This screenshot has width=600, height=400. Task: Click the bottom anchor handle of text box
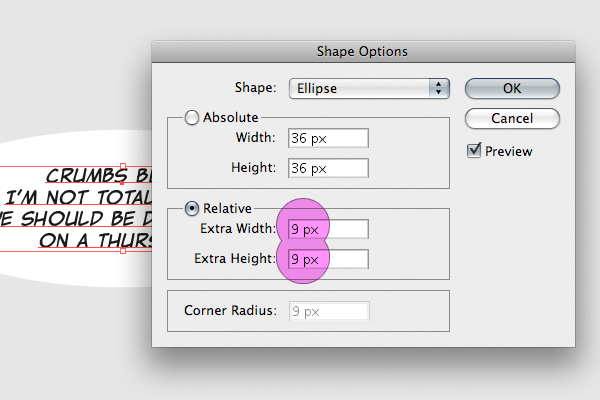point(122,251)
